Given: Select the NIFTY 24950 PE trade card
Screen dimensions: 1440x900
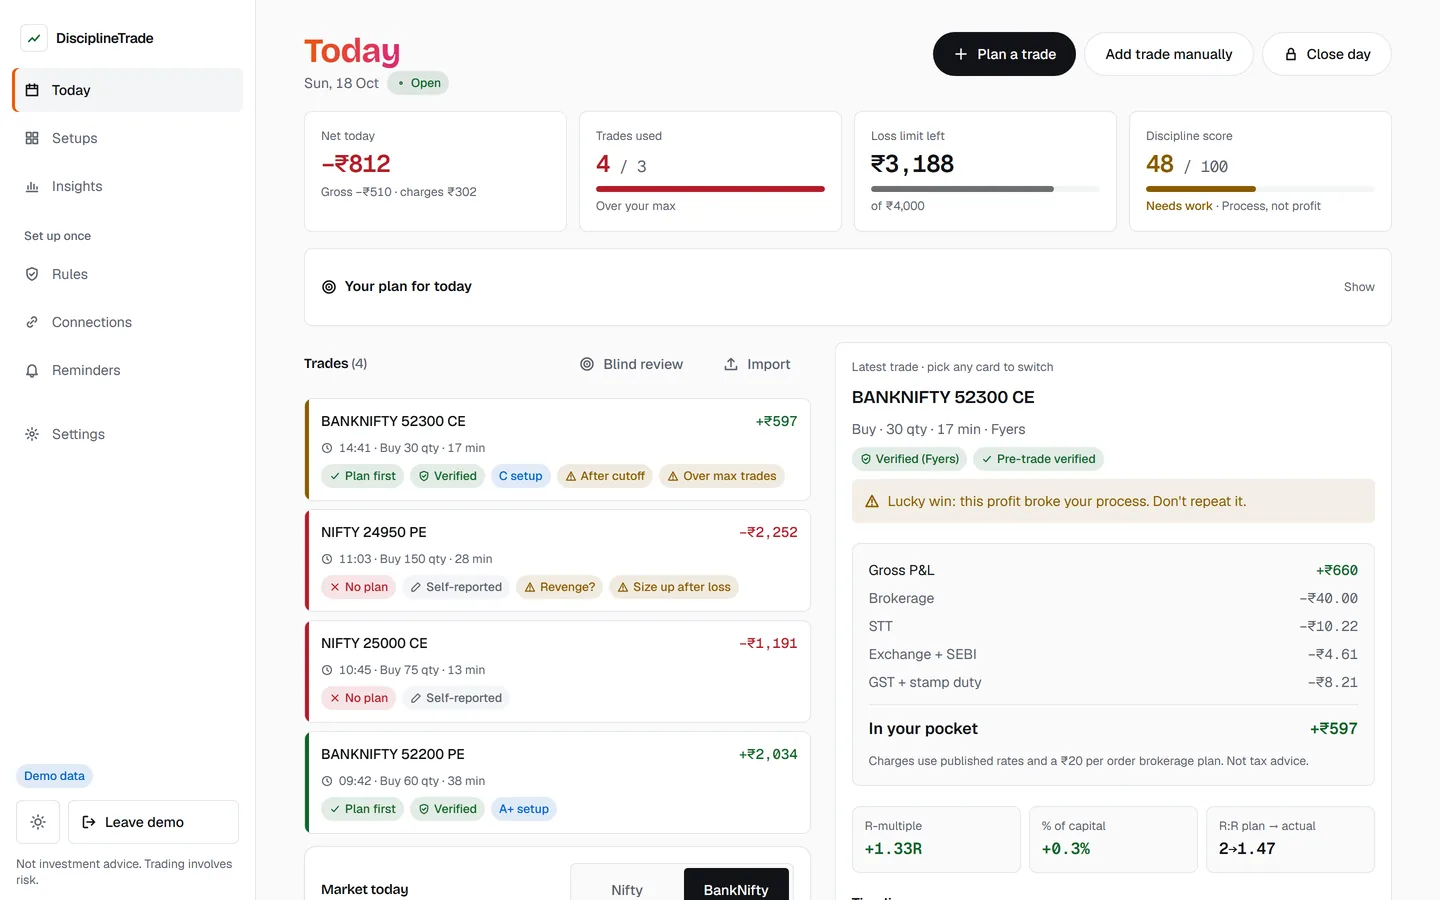Looking at the screenshot, I should [x=557, y=560].
